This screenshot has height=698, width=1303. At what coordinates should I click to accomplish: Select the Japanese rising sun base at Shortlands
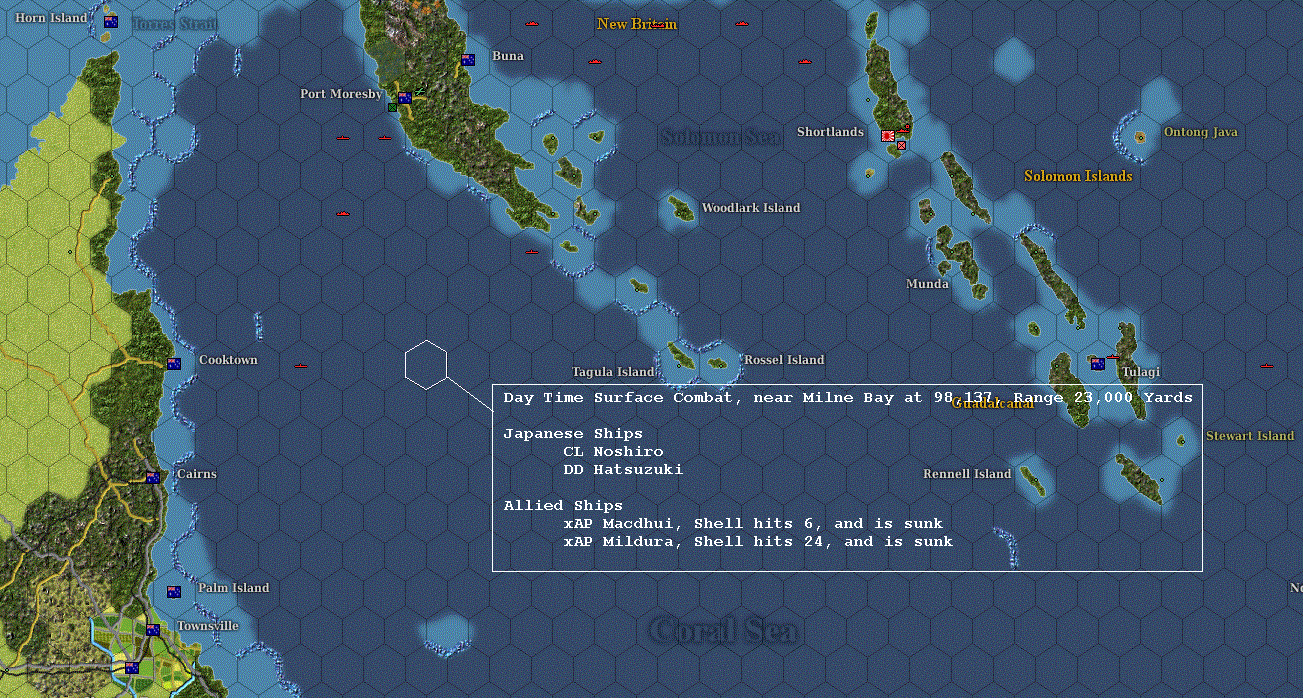point(888,135)
